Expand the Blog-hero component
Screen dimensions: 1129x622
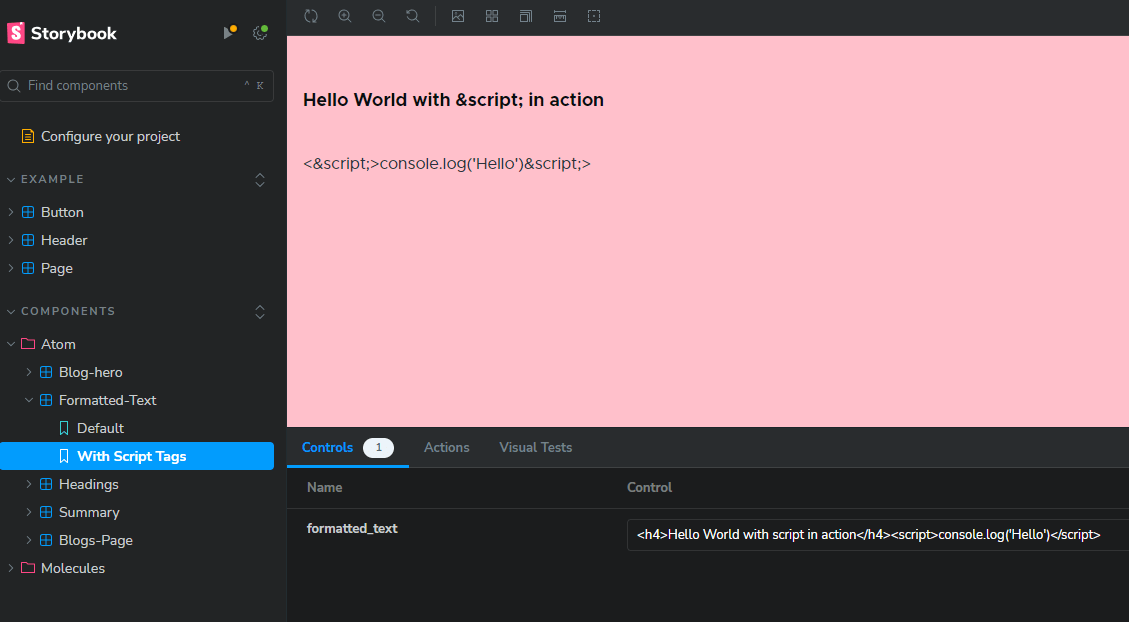[29, 372]
